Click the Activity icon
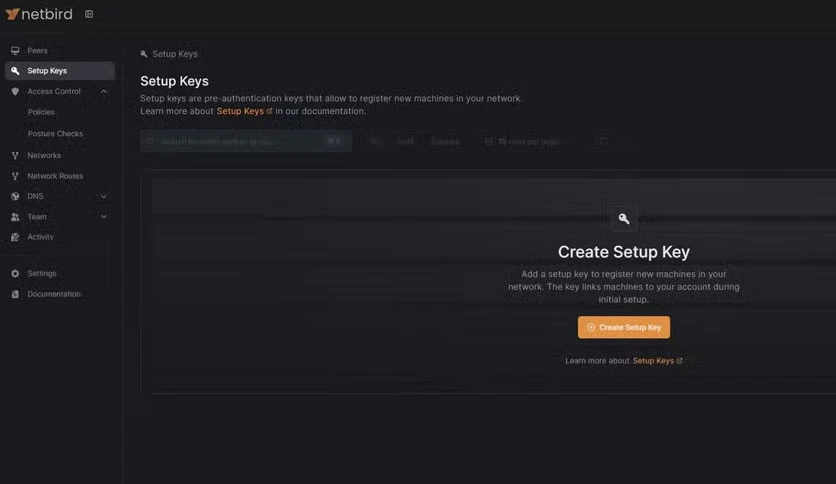The image size is (836, 484). pyautogui.click(x=15, y=237)
